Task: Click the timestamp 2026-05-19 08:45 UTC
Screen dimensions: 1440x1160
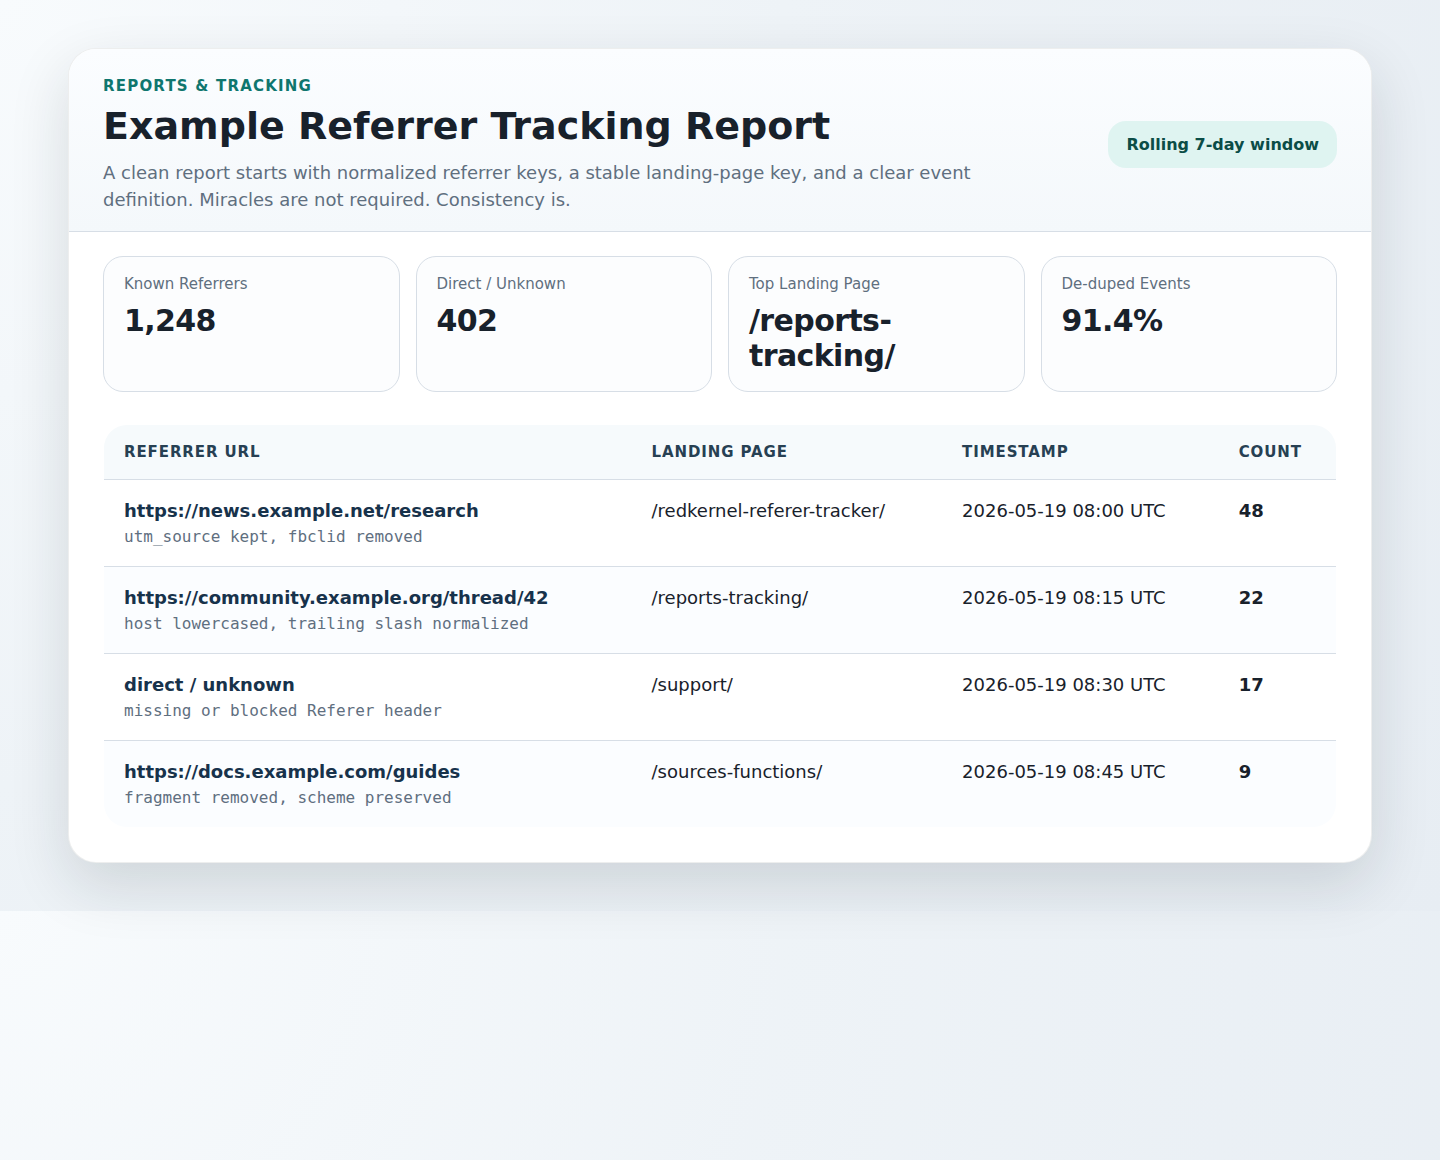Action: click(1064, 772)
